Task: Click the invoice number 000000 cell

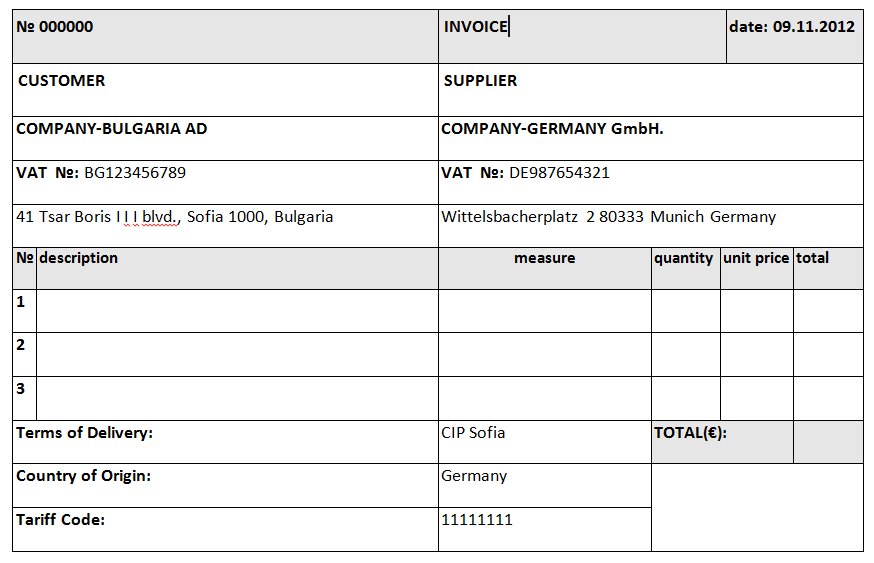Action: (x=55, y=27)
